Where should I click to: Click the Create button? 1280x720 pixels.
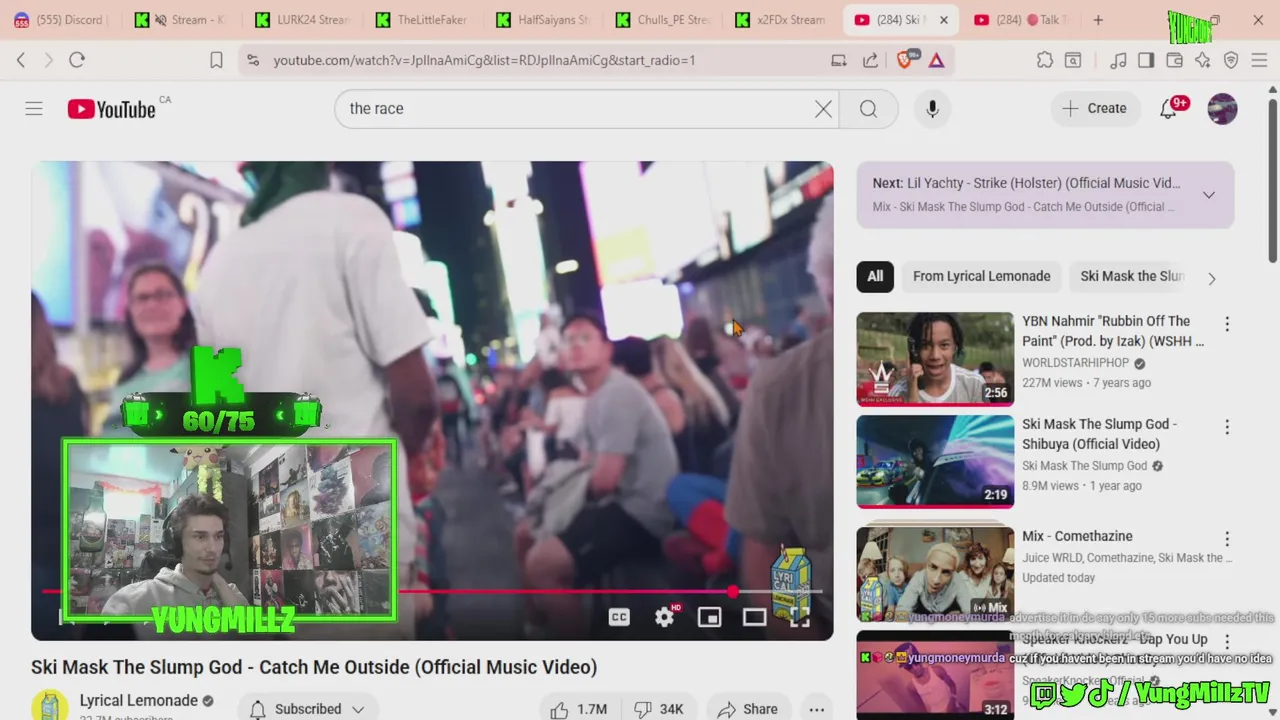[x=1094, y=108]
